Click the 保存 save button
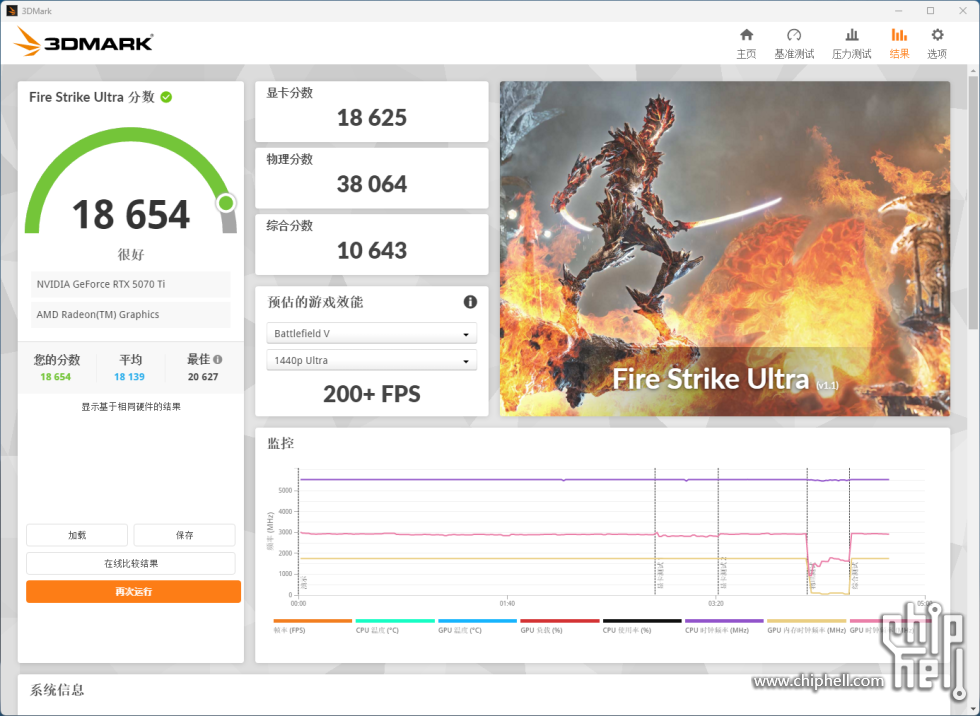Viewport: 980px width, 716px height. click(x=184, y=535)
